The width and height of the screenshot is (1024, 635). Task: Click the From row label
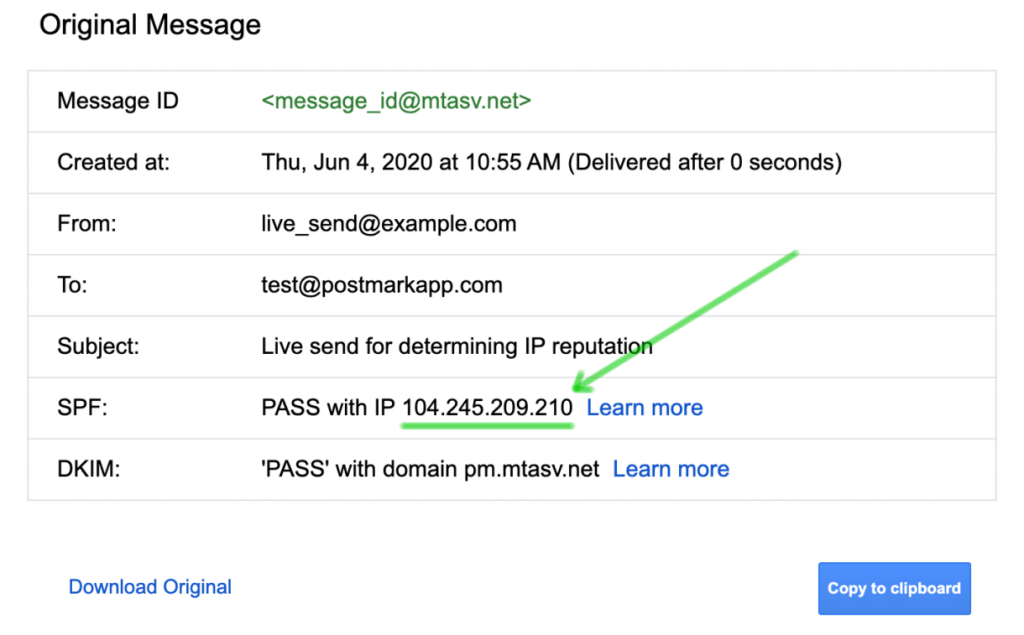pyautogui.click(x=87, y=223)
